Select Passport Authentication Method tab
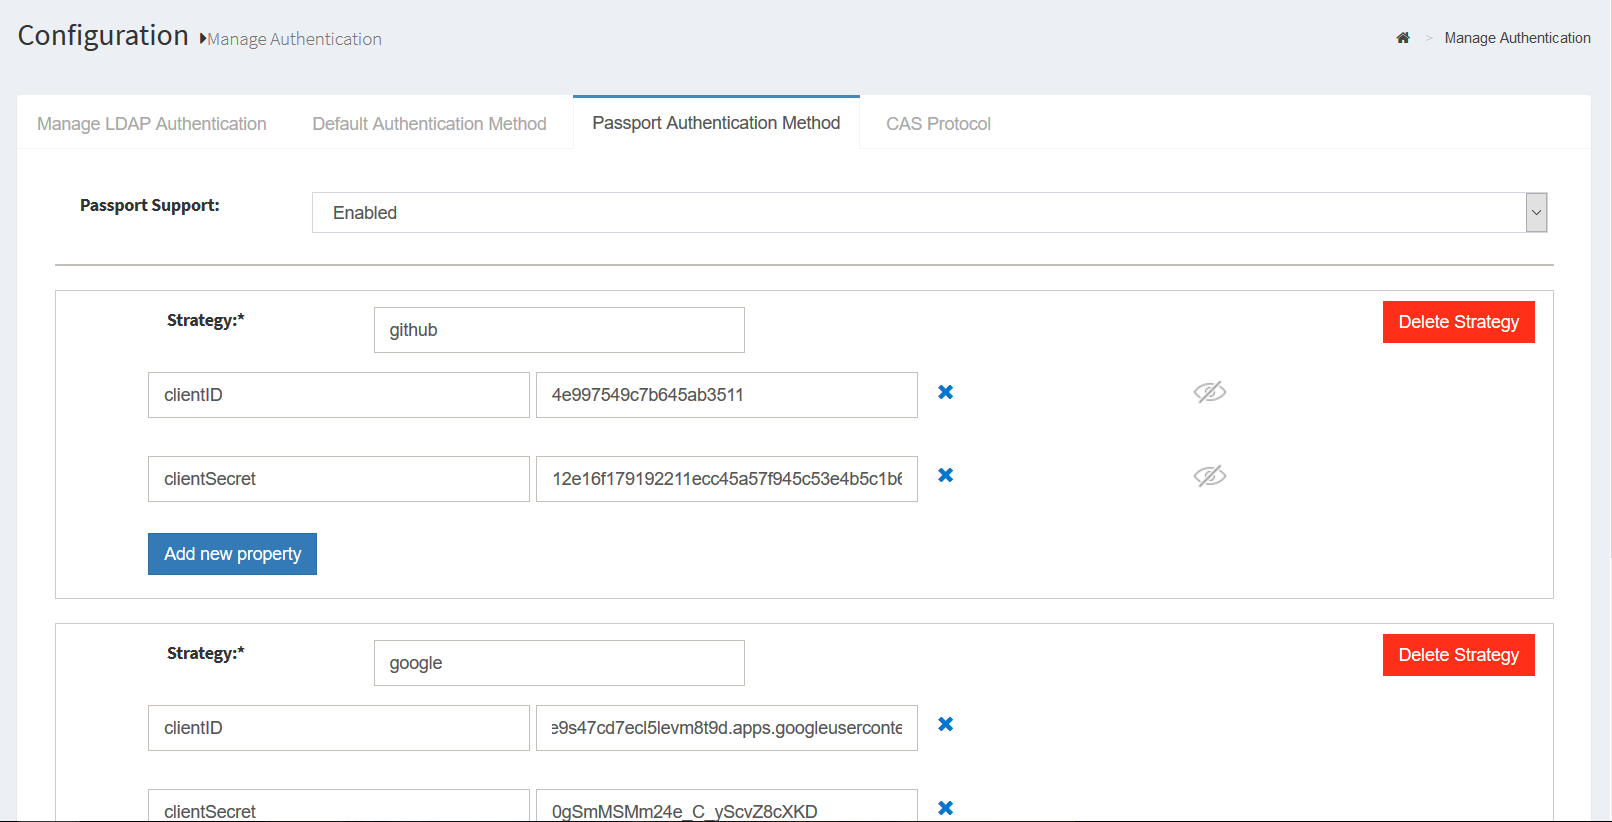This screenshot has width=1612, height=822. pyautogui.click(x=716, y=123)
